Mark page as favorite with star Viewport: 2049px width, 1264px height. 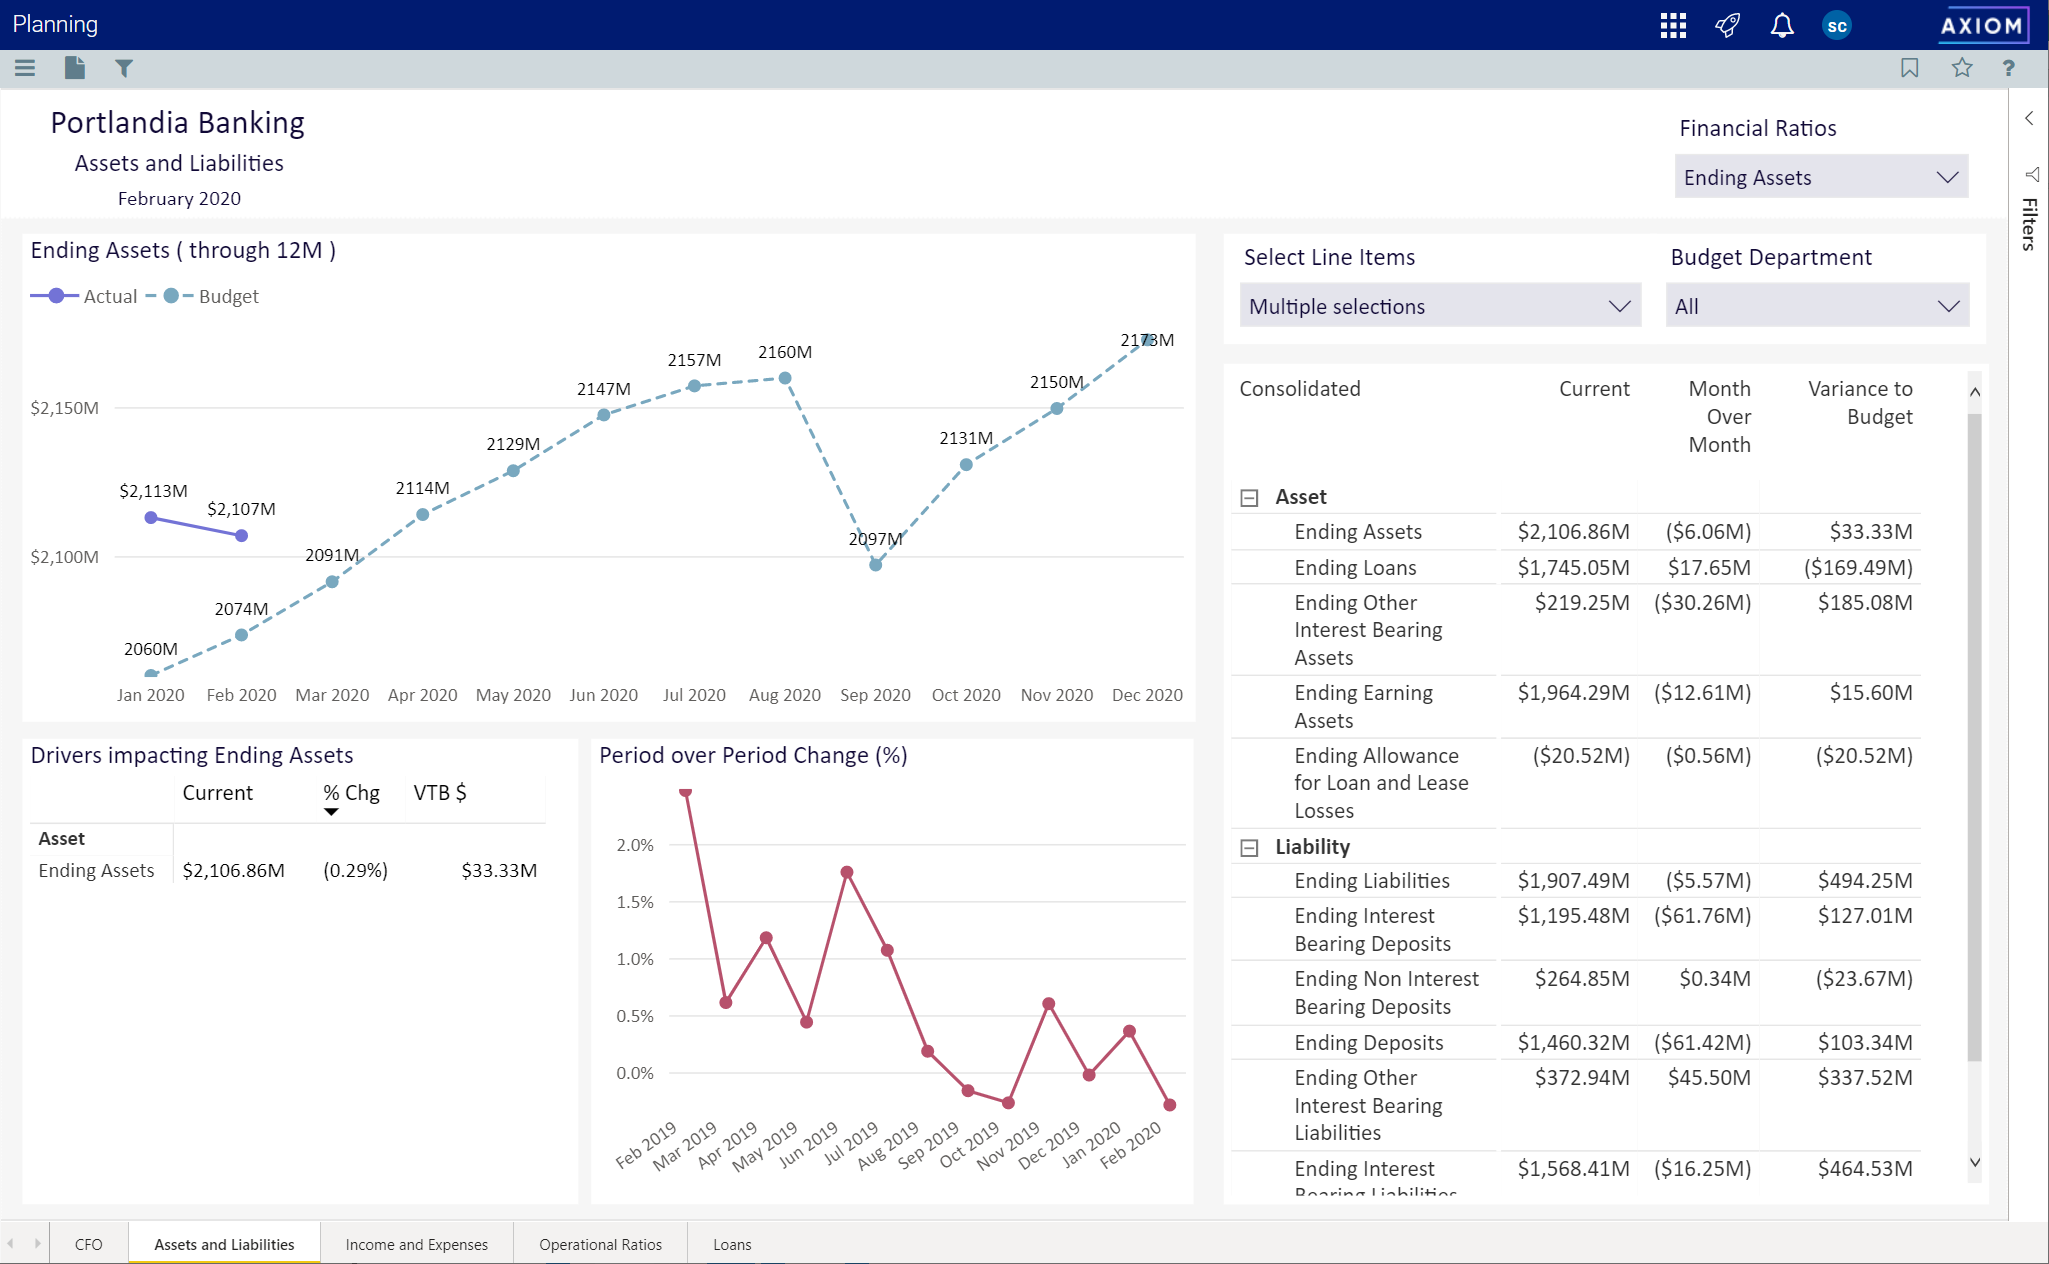pyautogui.click(x=1962, y=68)
